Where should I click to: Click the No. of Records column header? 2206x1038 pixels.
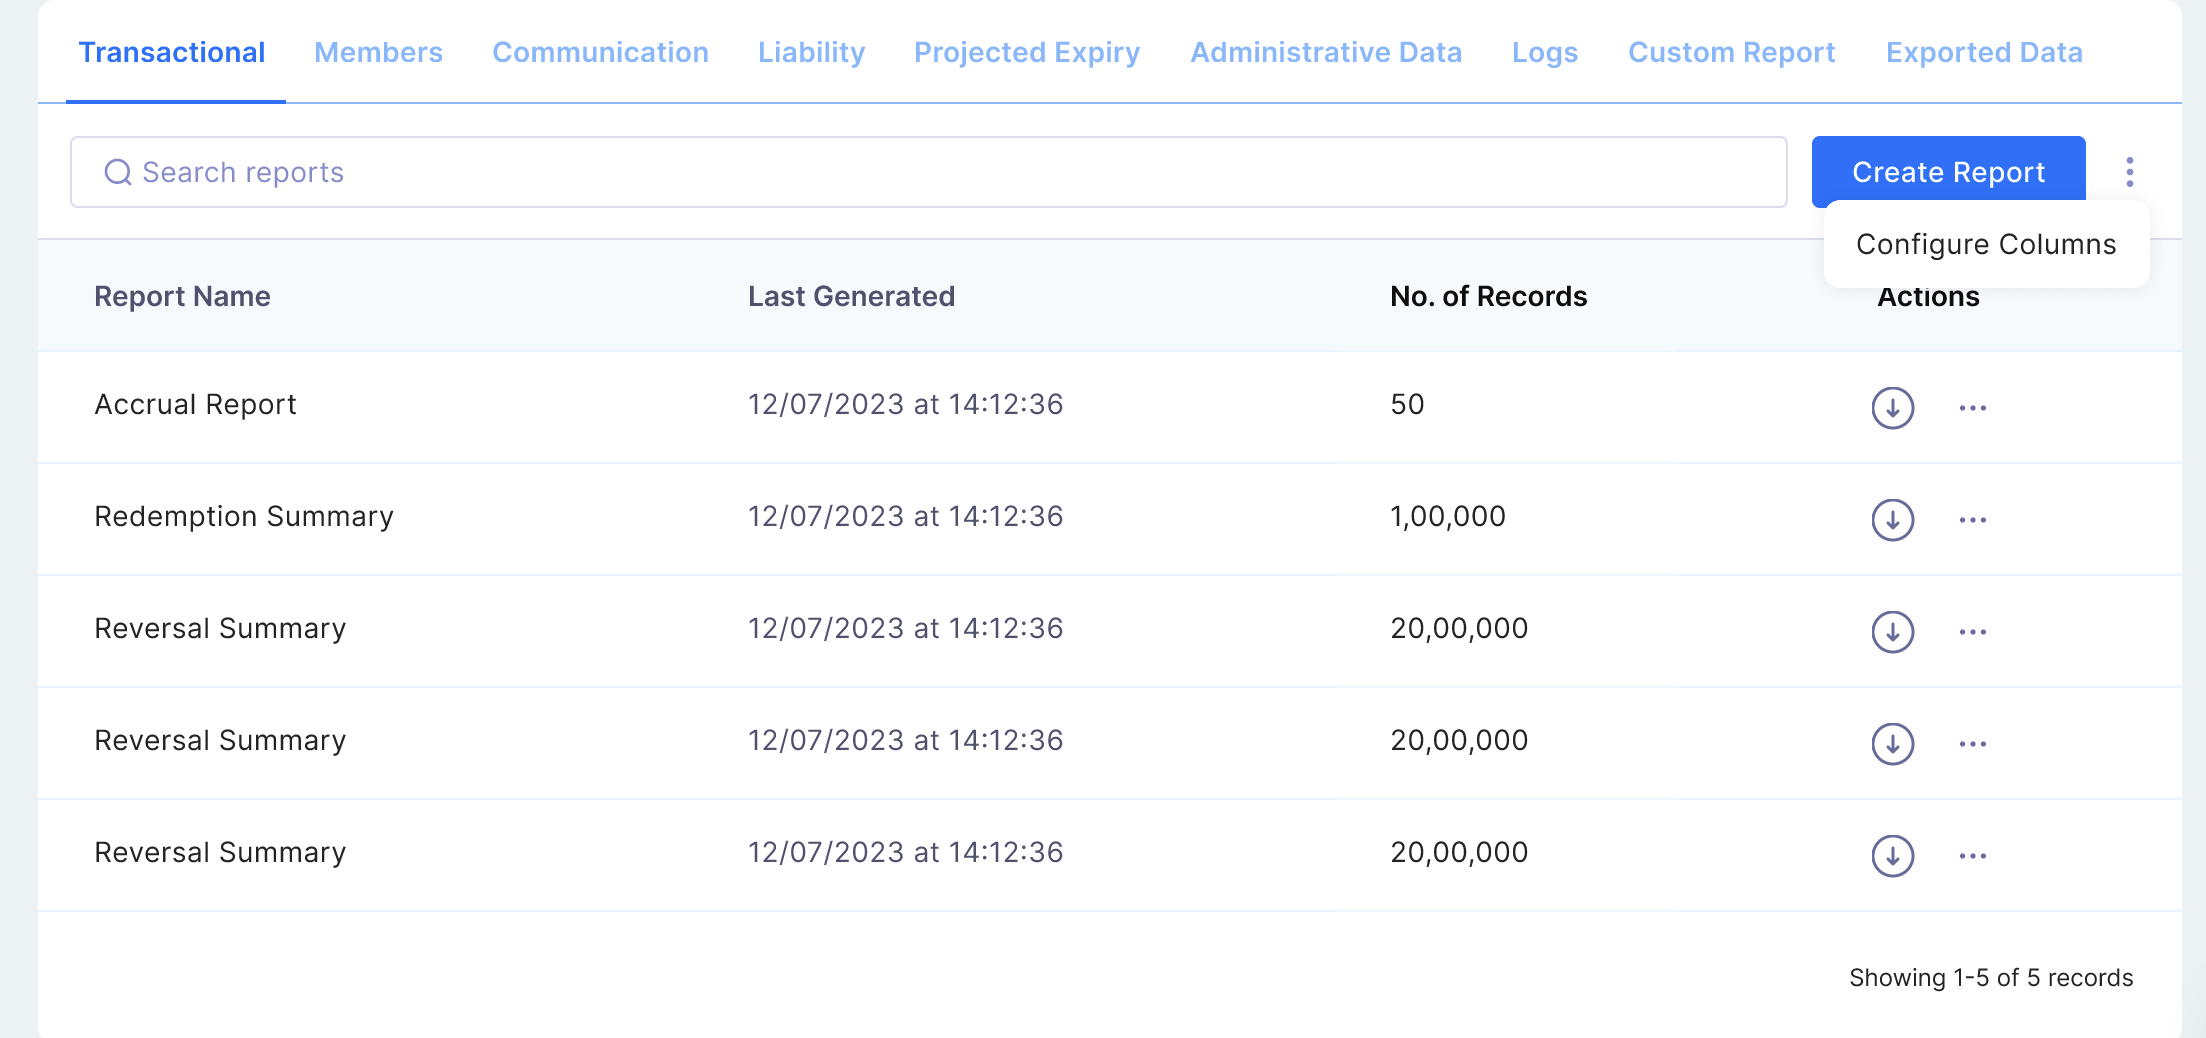pos(1488,296)
